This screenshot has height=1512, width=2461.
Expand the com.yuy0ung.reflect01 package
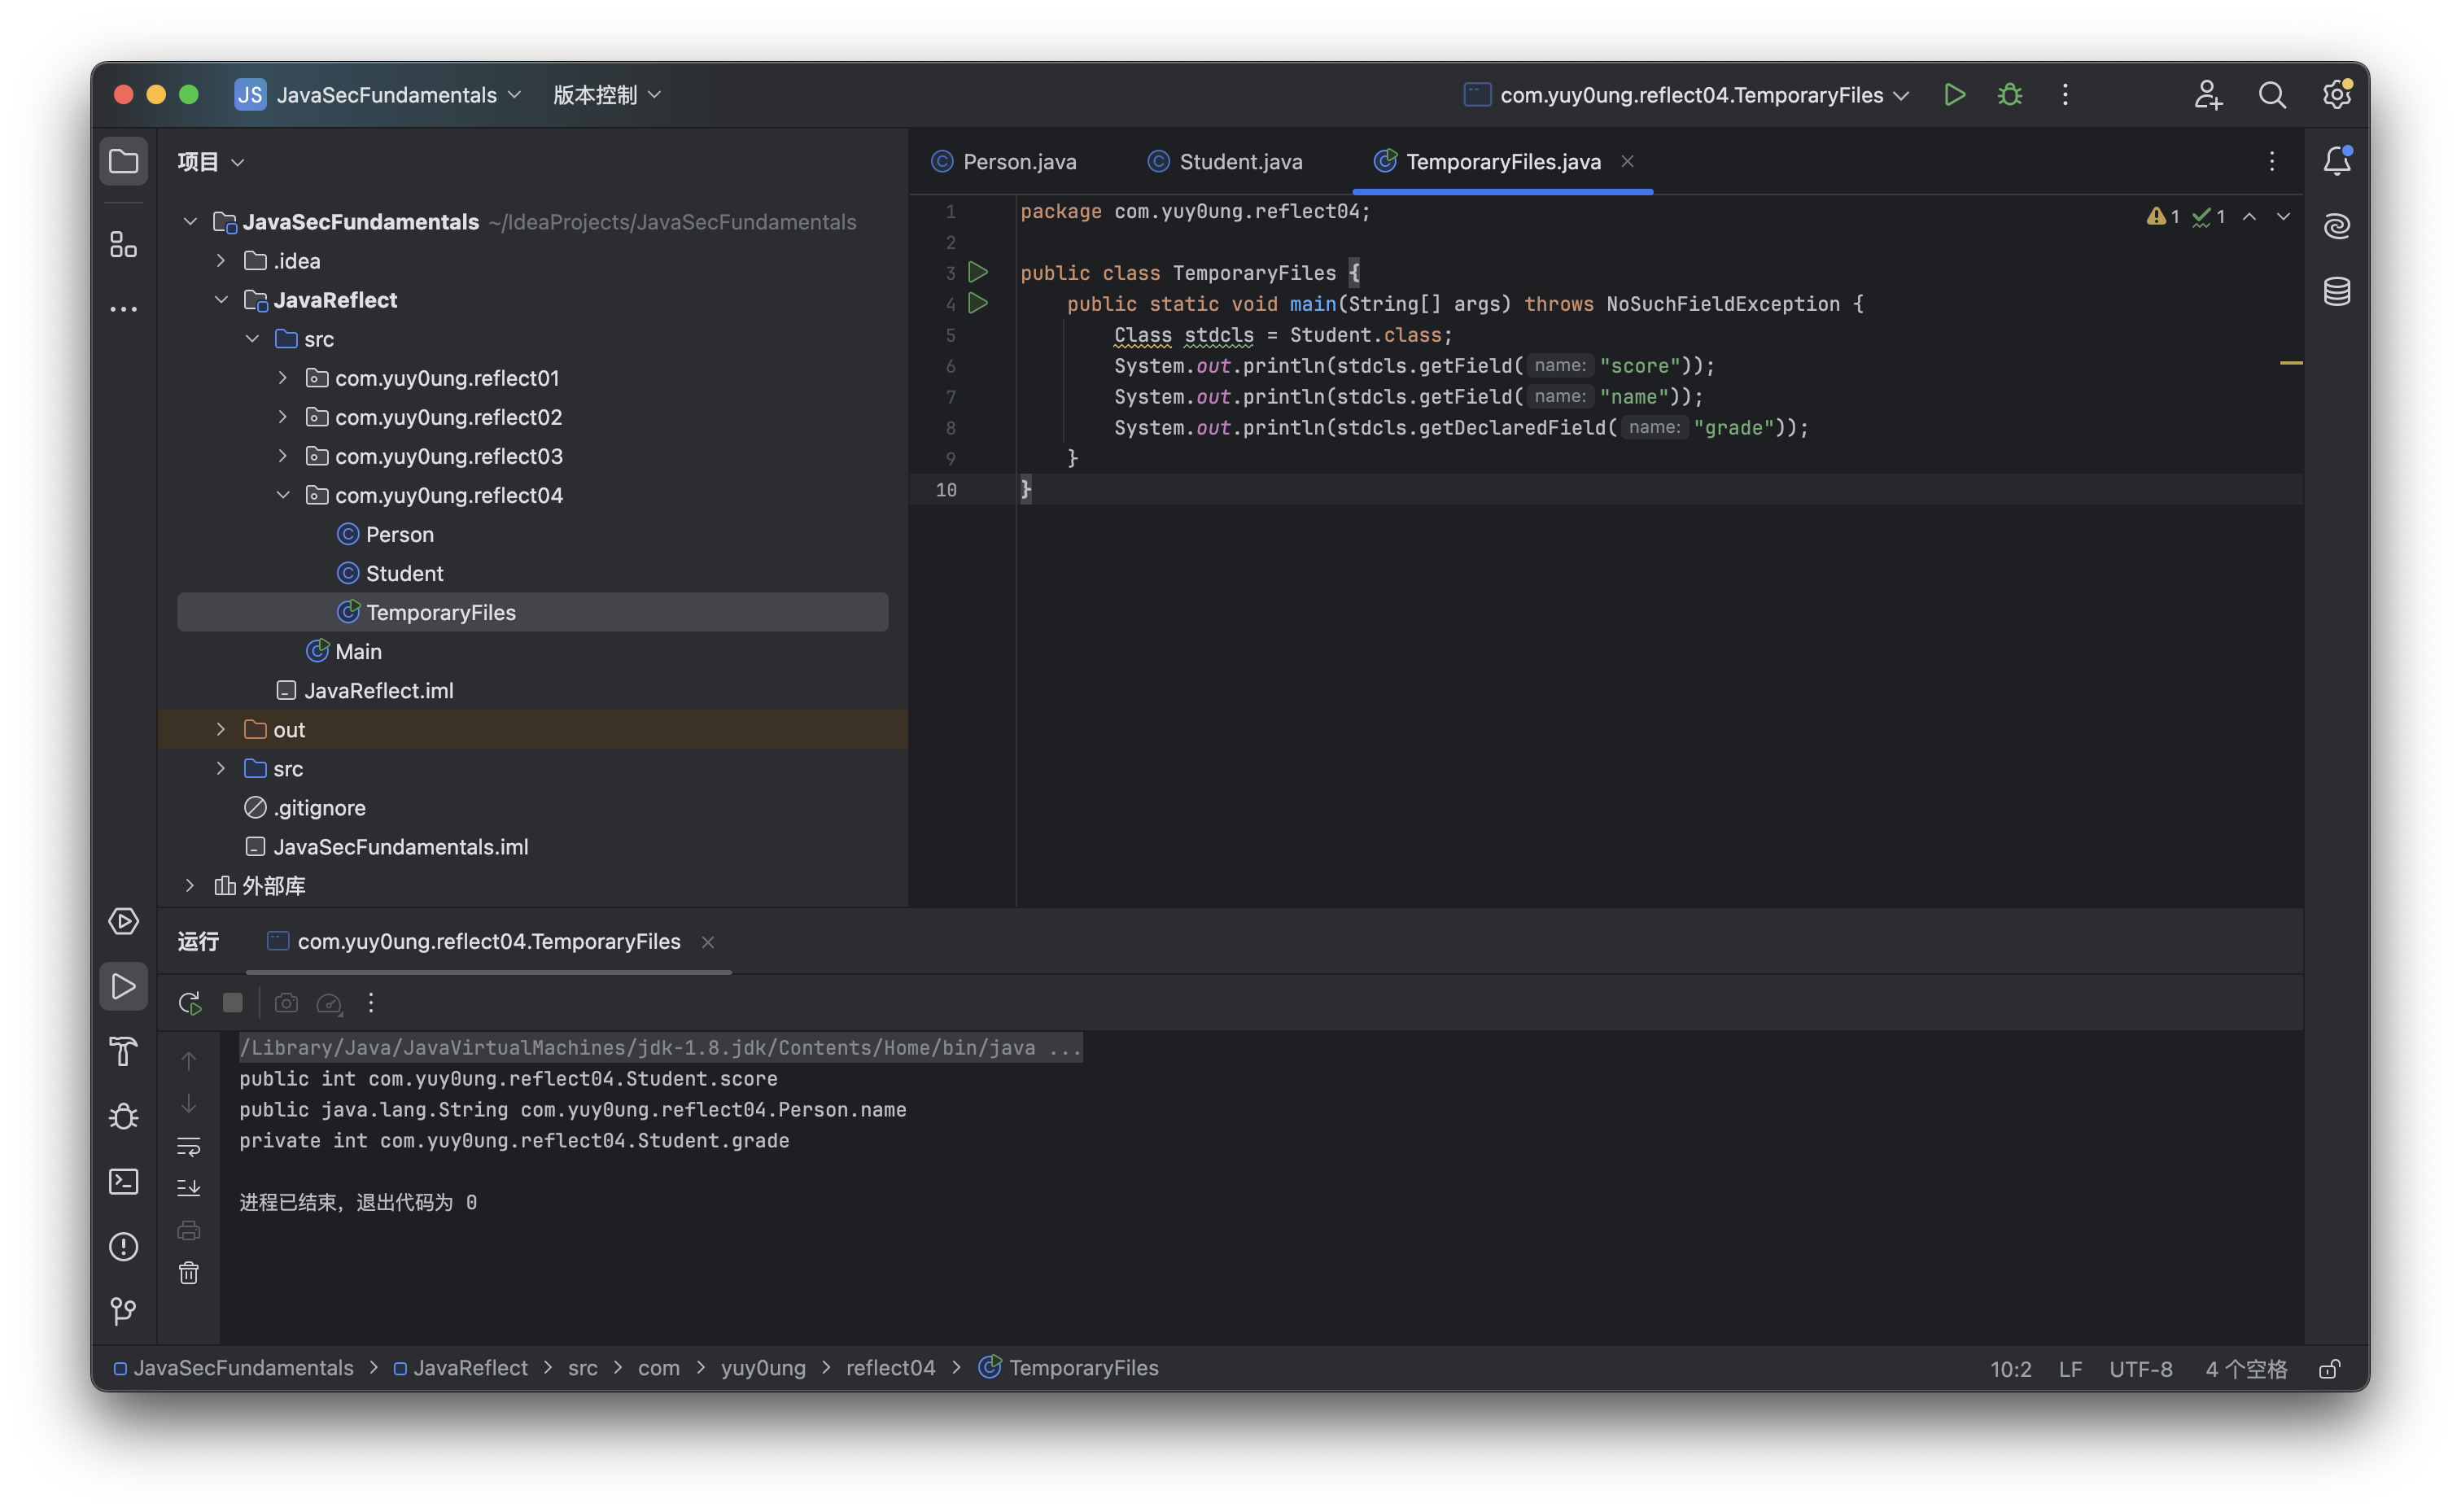tap(283, 378)
